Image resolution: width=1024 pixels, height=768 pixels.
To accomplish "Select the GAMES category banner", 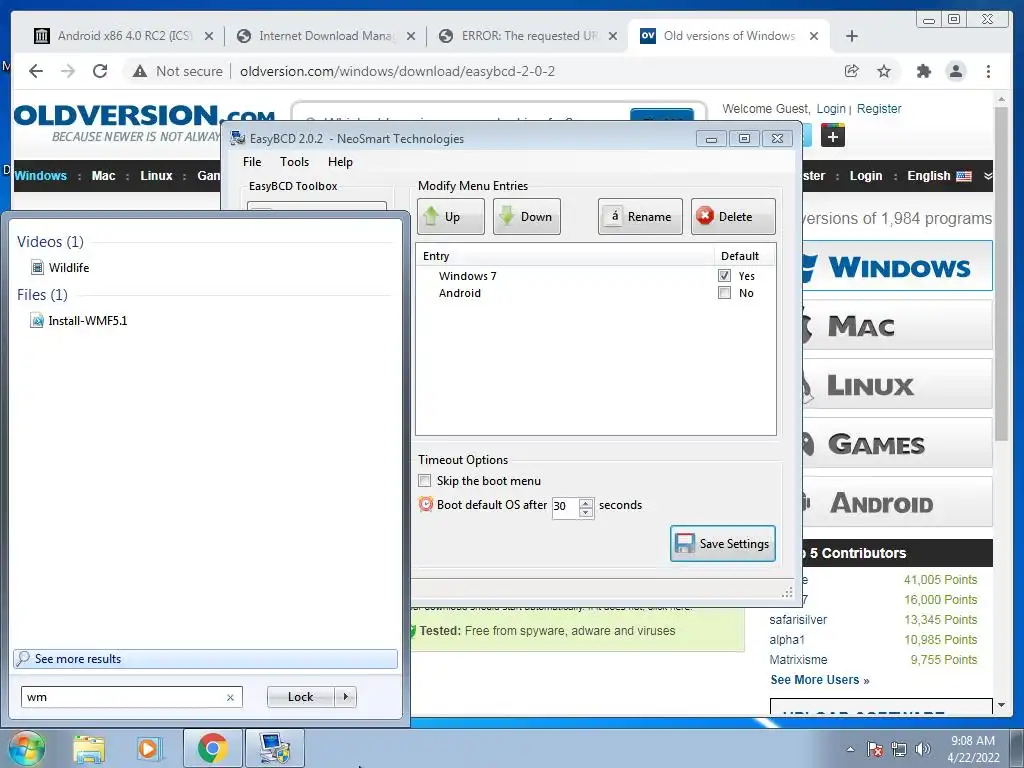I will coord(897,444).
